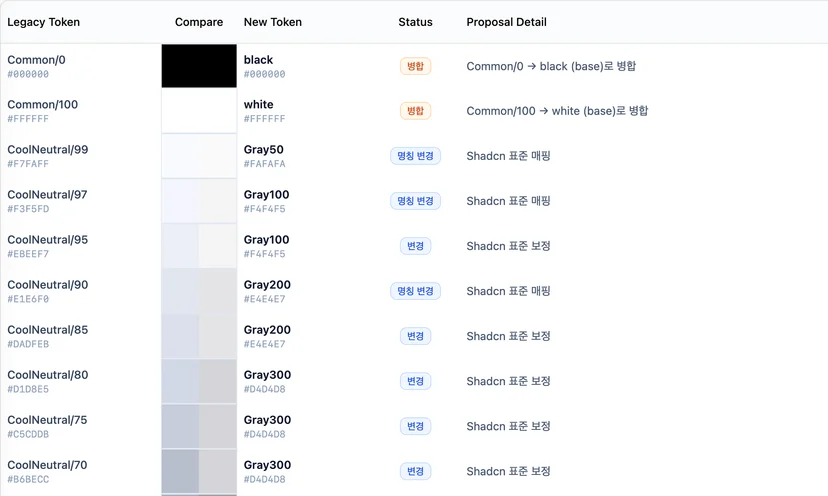Click the 병합 badge for Common/0
This screenshot has height=496, width=828.
click(416, 66)
